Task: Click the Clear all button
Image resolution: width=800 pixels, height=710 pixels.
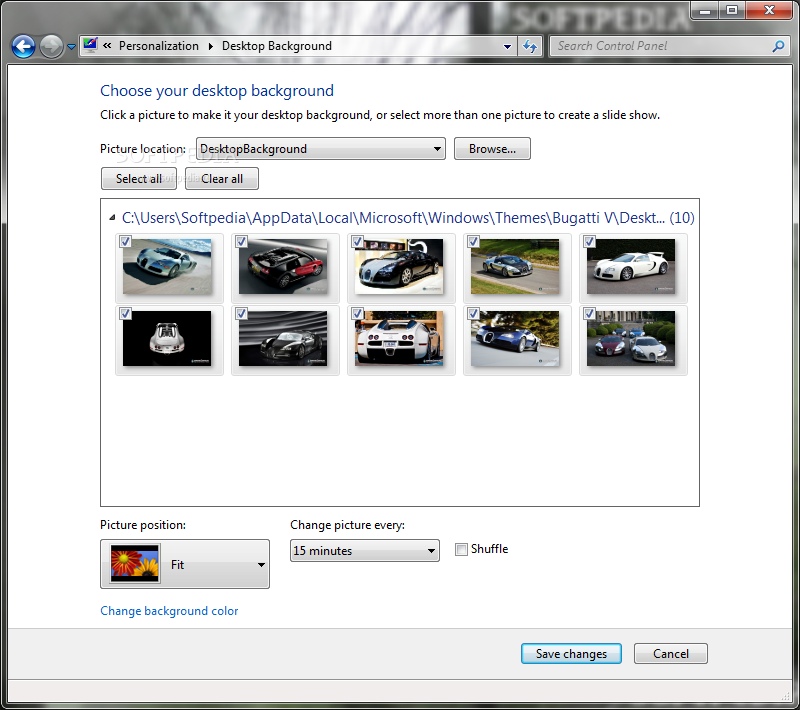Action: pos(222,179)
